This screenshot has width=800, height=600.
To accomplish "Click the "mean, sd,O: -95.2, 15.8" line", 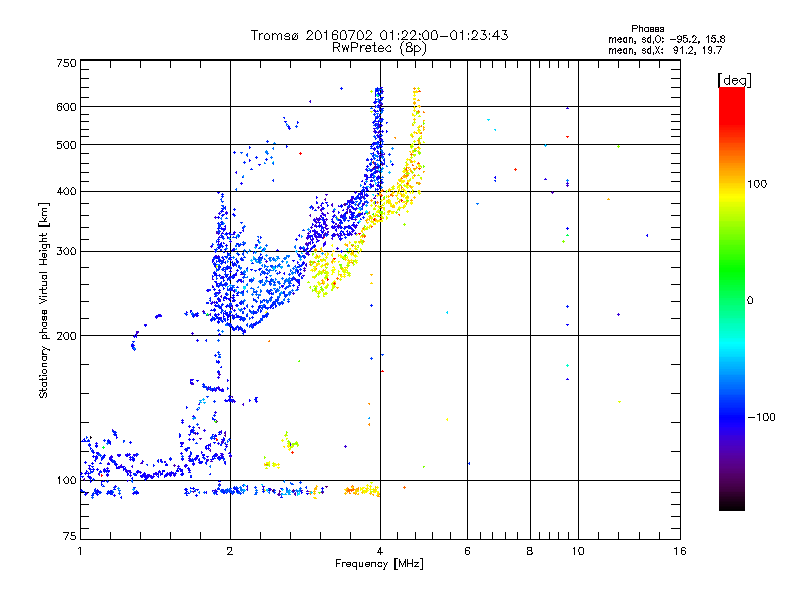I will pyautogui.click(x=666, y=39).
